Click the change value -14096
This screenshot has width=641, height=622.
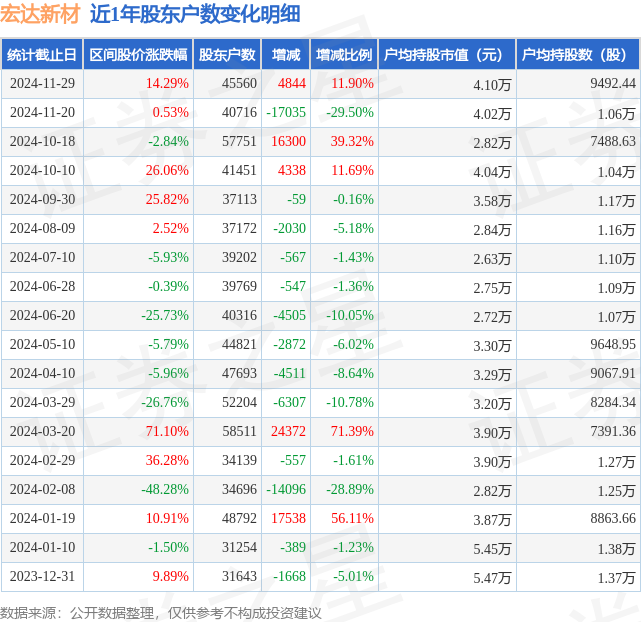click(286, 490)
